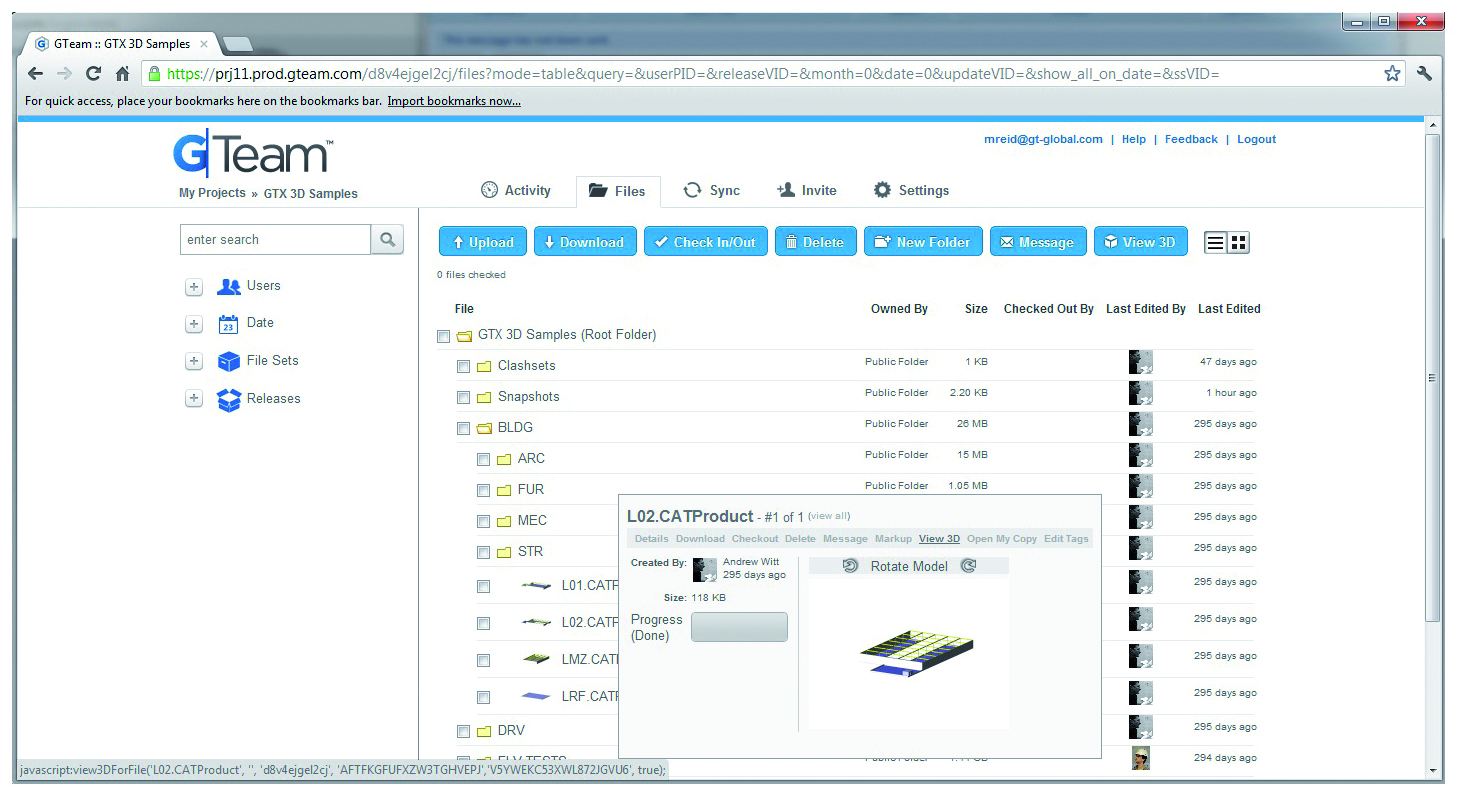The image size is (1458, 796).
Task: Open the Files tab
Action: point(618,191)
